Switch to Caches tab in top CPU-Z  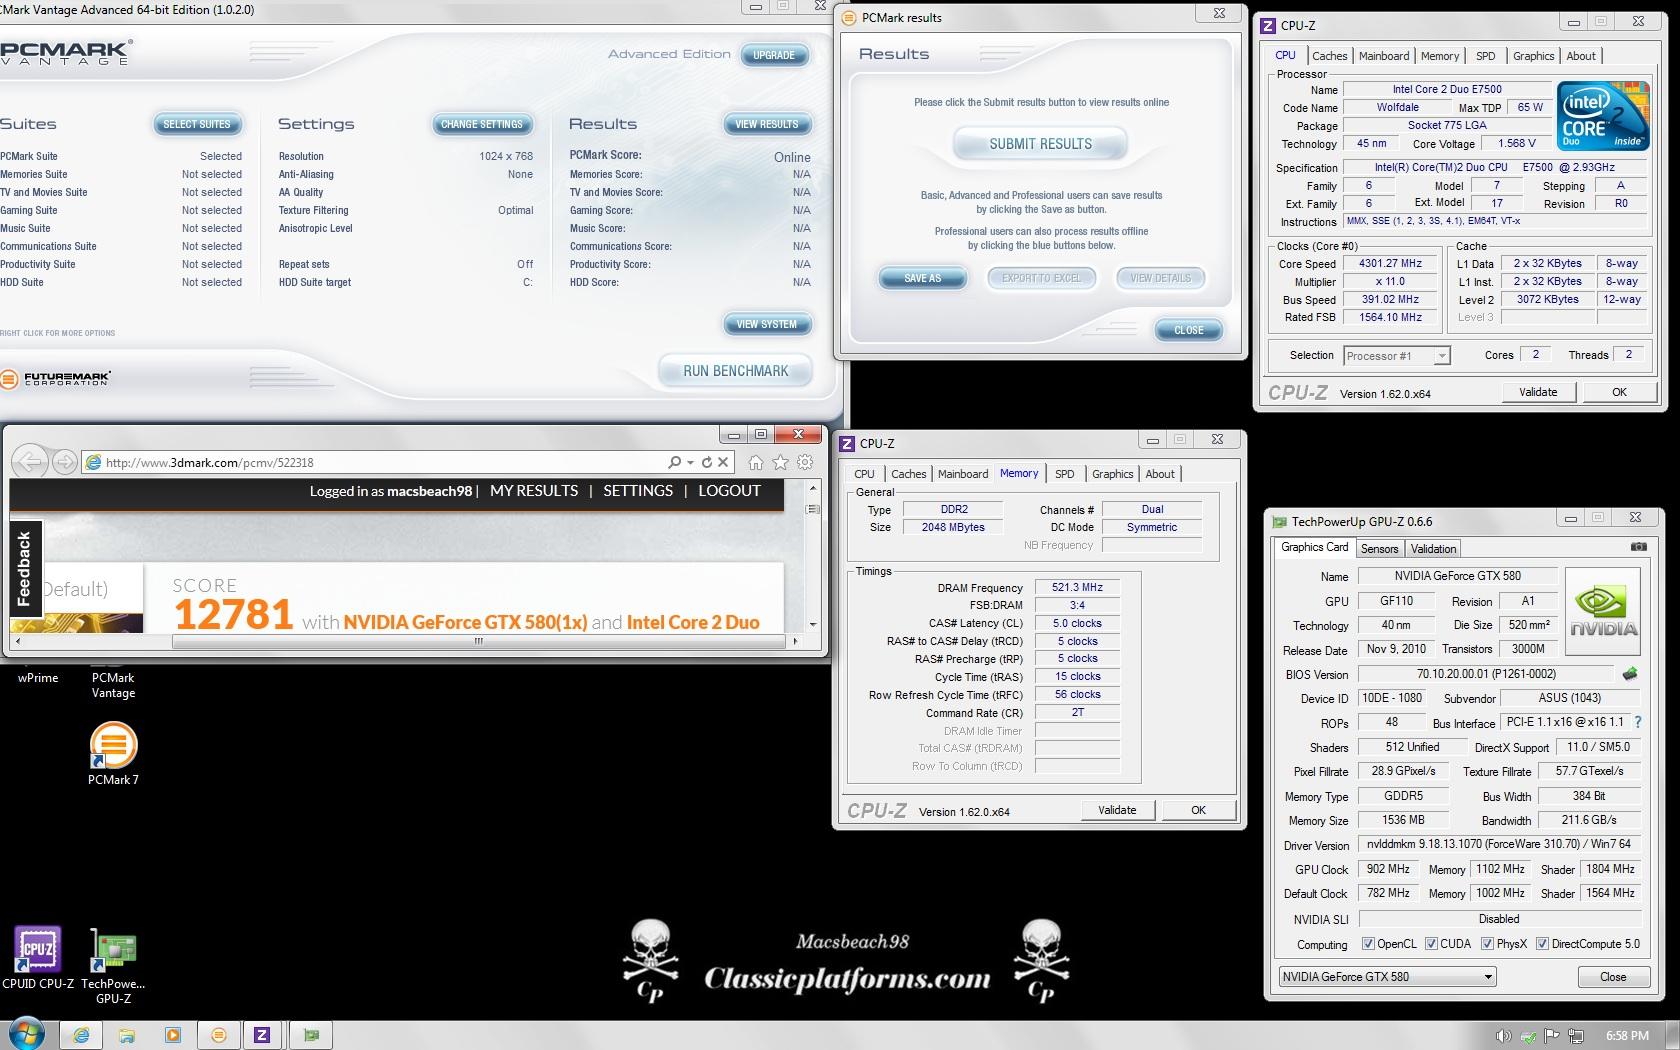click(1329, 56)
